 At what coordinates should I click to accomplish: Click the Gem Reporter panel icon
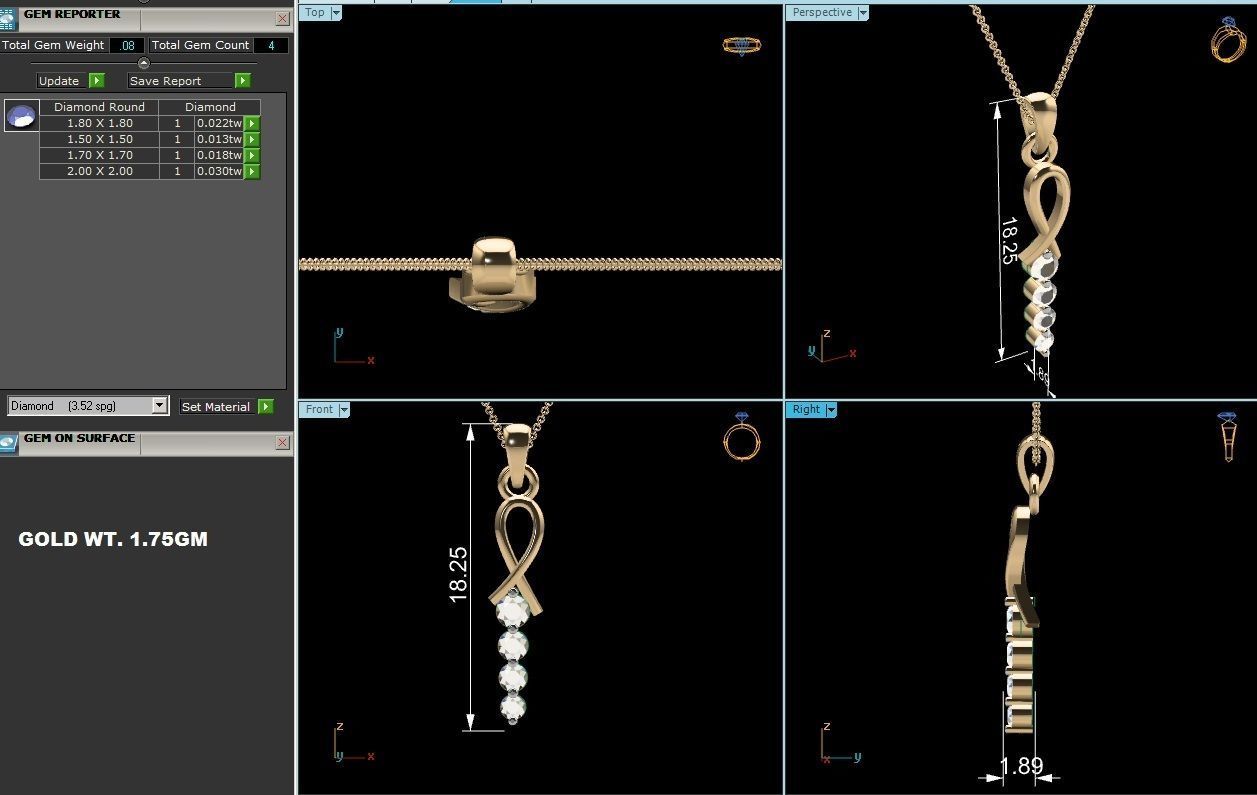[x=9, y=19]
